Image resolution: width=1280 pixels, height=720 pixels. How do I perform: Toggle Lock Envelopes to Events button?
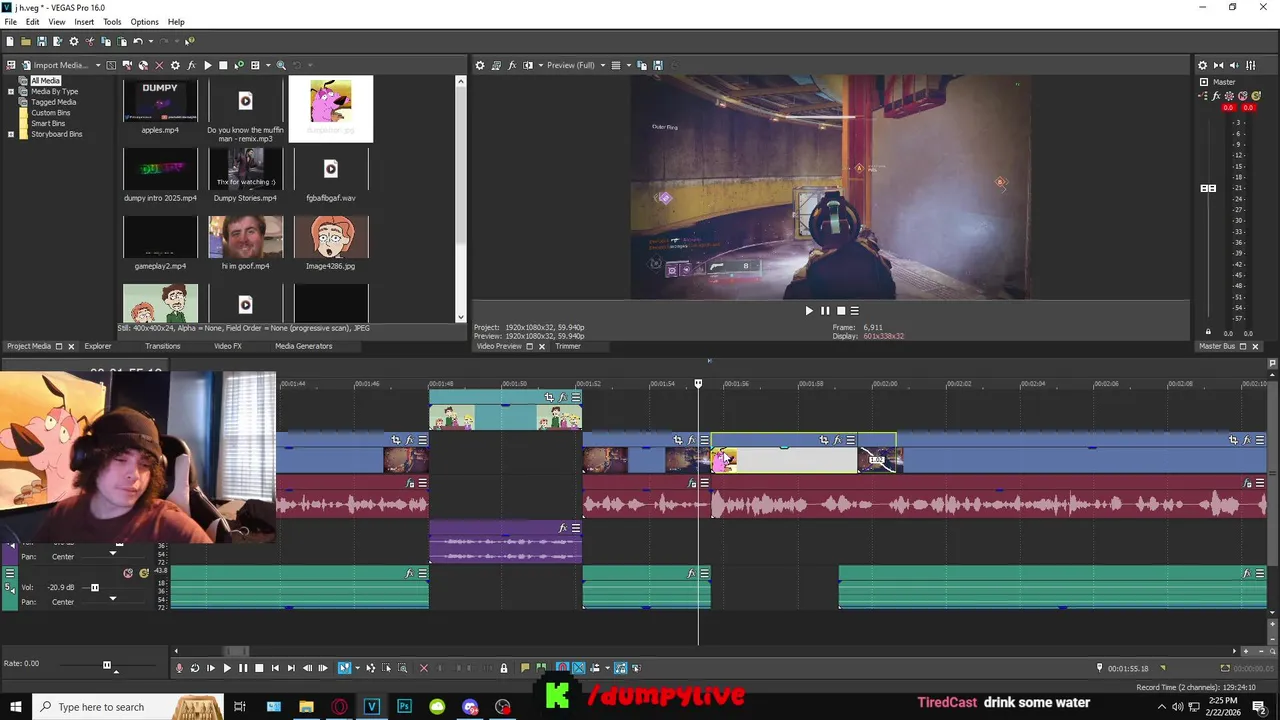pyautogui.click(x=620, y=668)
